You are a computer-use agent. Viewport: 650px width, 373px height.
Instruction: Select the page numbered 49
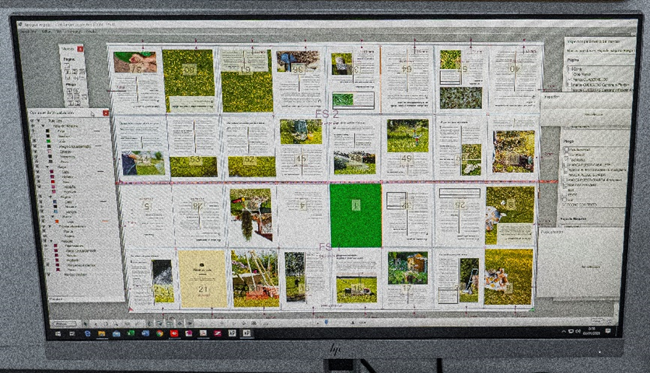point(407,148)
